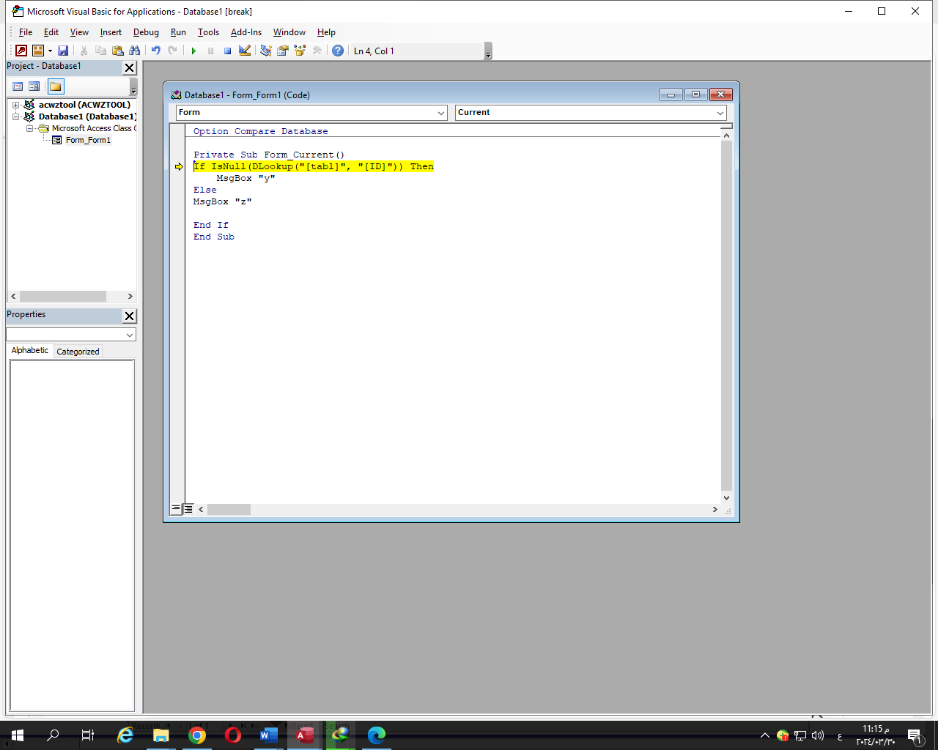938x750 pixels.
Task: Switch to Microsoft Access view icon
Action: (x=21, y=51)
